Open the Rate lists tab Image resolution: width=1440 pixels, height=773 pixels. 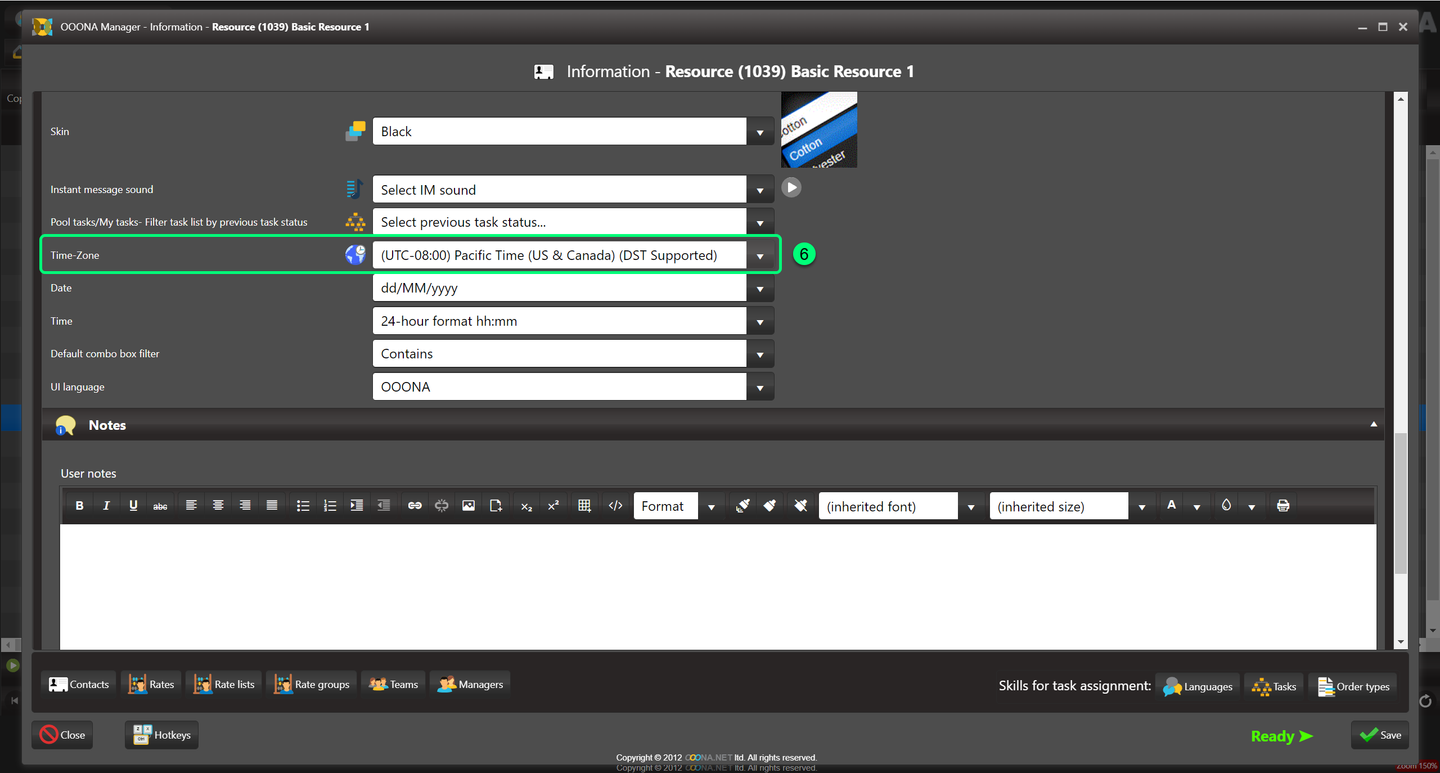click(x=224, y=684)
